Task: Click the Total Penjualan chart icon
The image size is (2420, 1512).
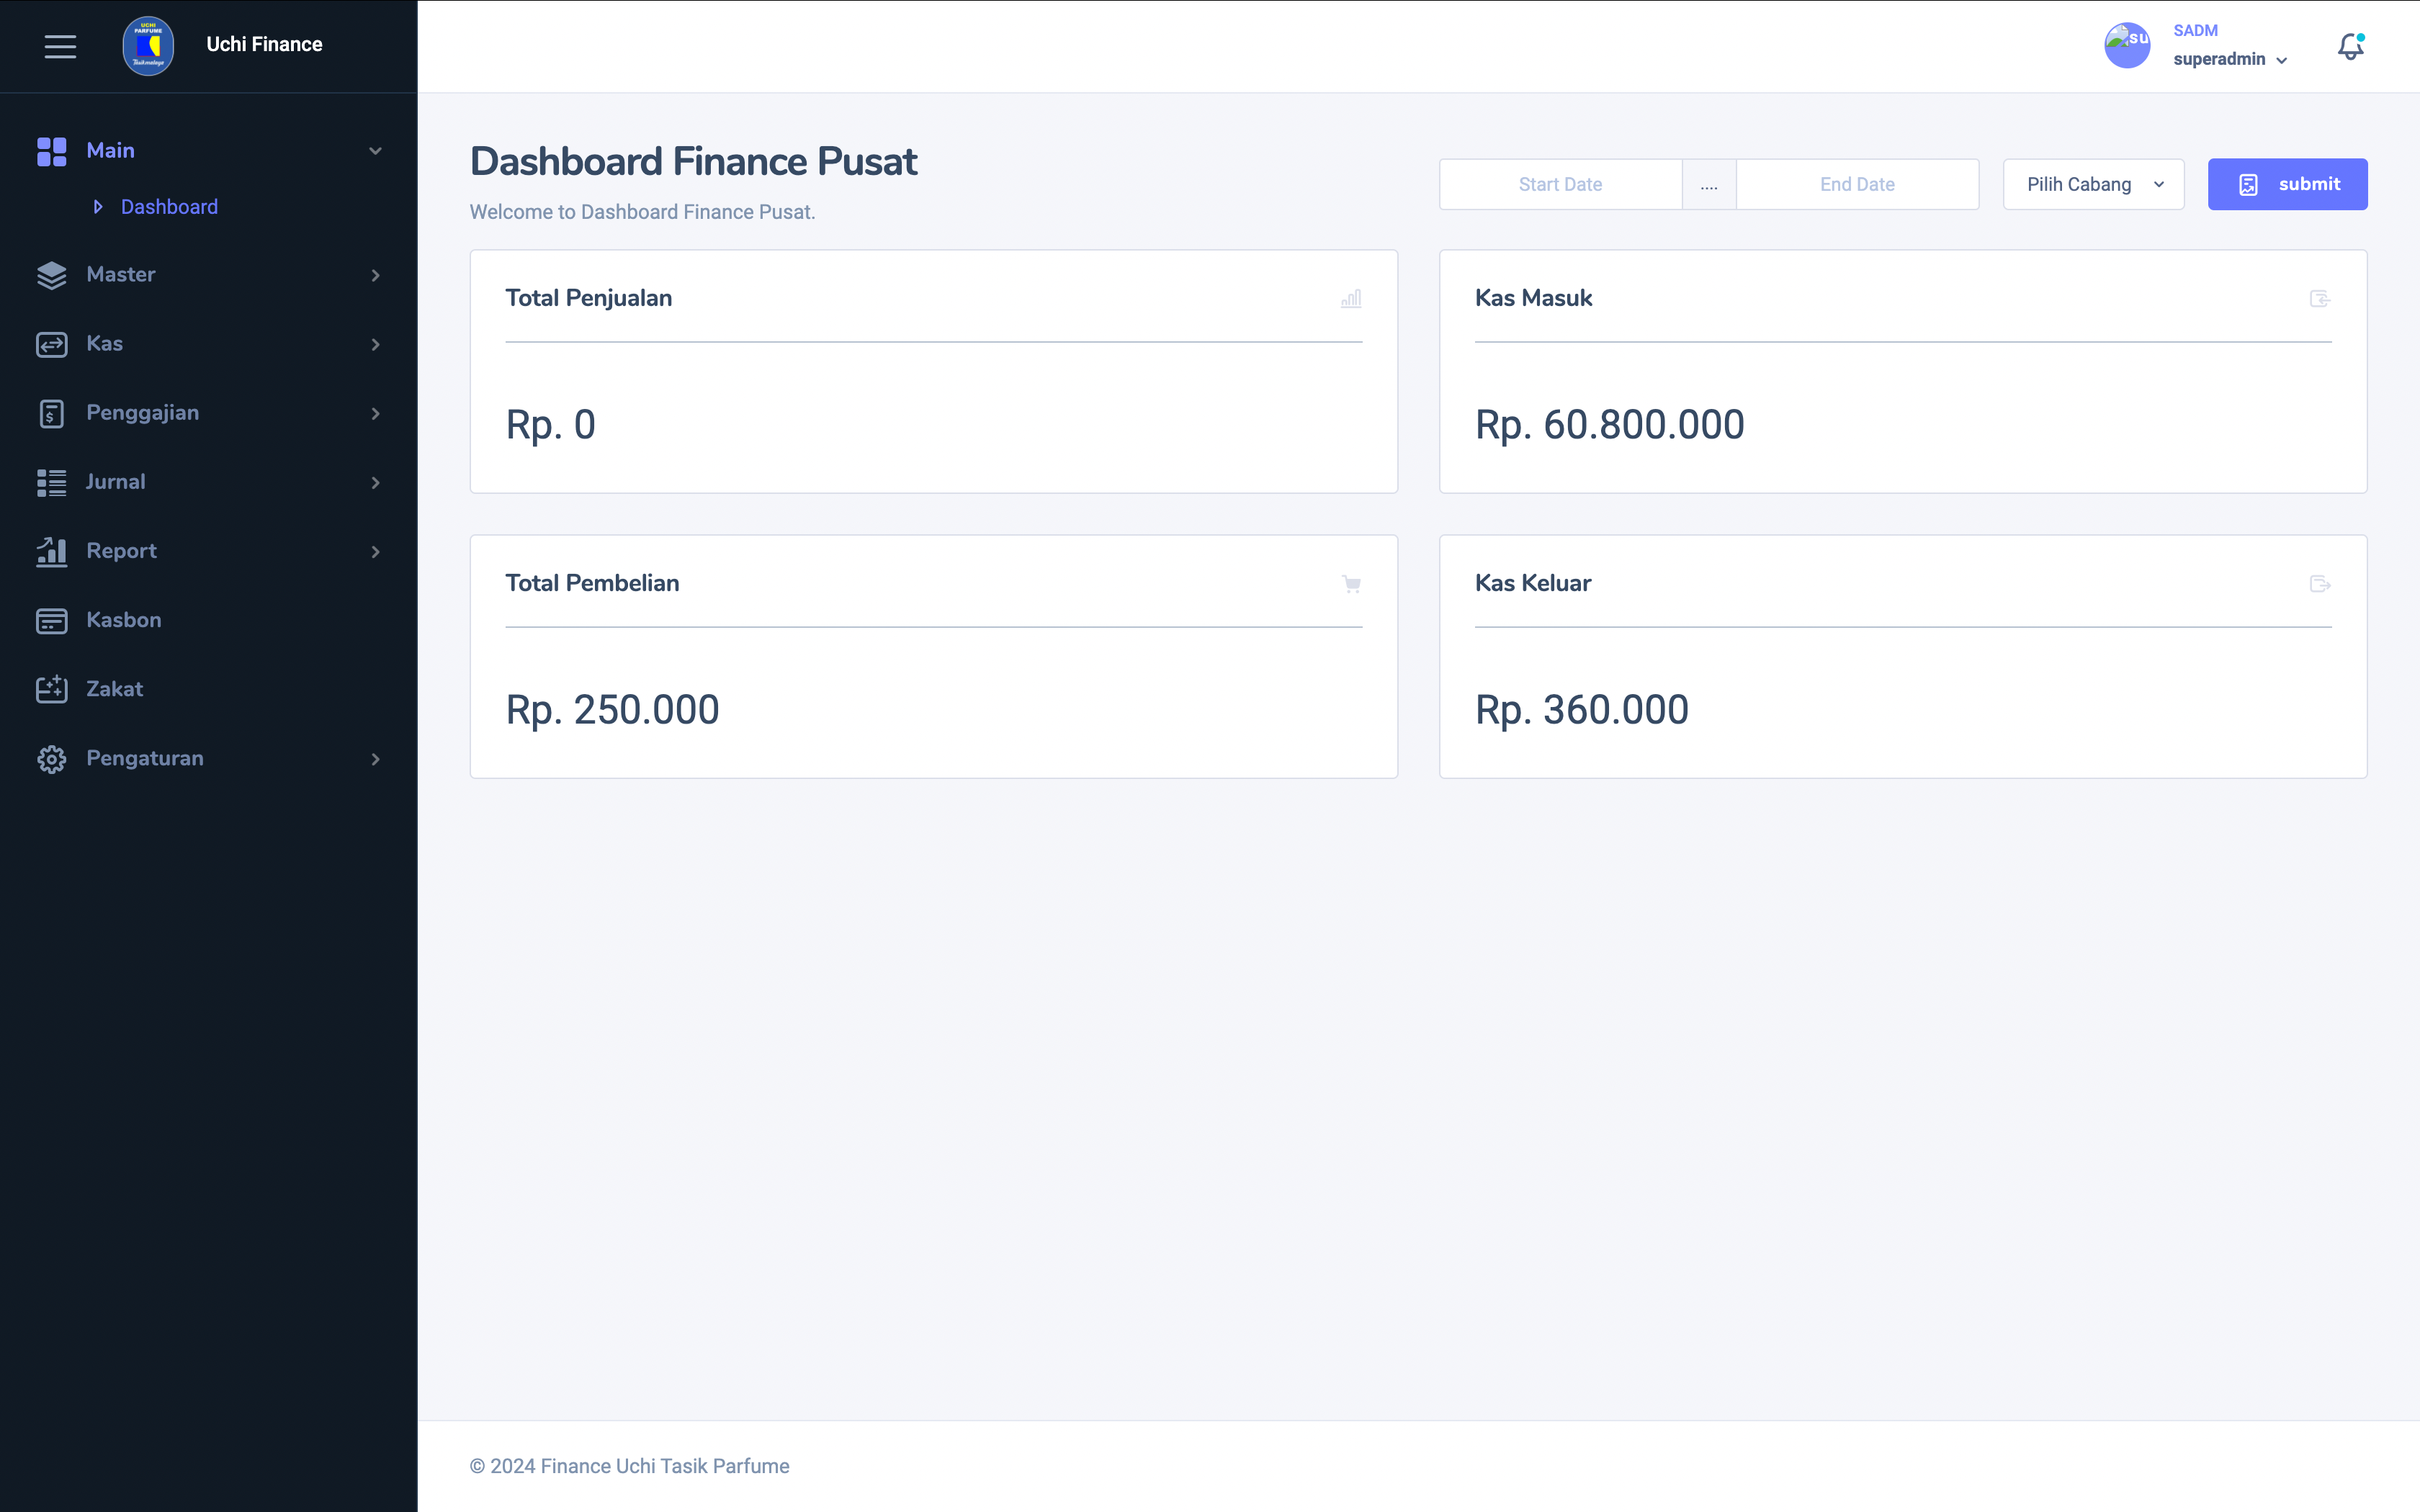Action: point(1351,299)
